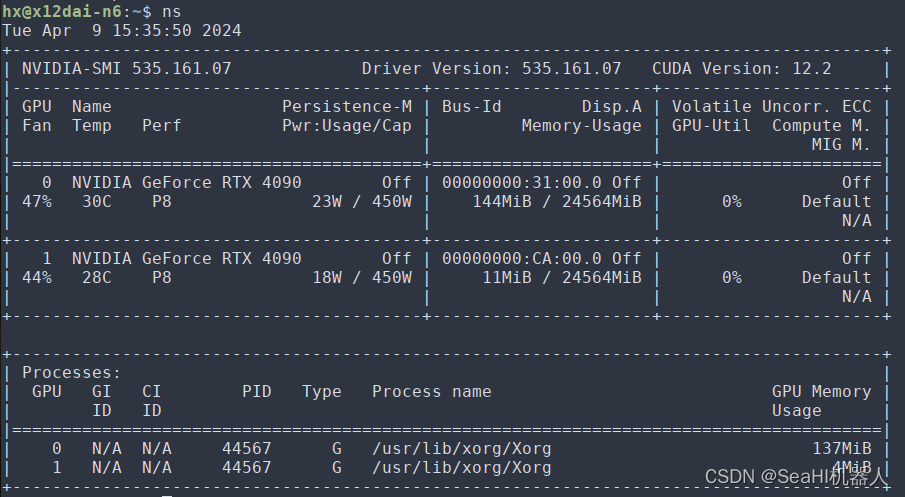Click GPU 0 name NVIDIA GeForce RTX 4090
The image size is (905, 497).
point(186,183)
